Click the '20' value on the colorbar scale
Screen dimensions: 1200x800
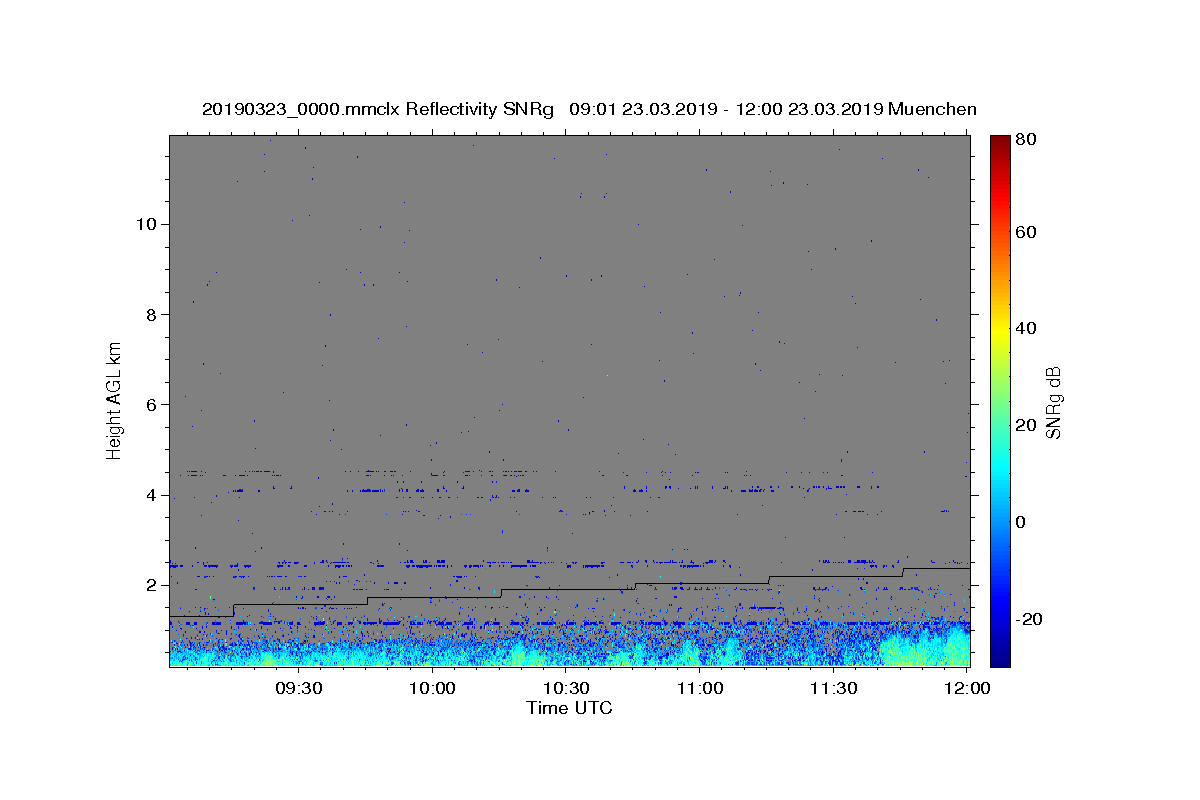tap(1026, 425)
